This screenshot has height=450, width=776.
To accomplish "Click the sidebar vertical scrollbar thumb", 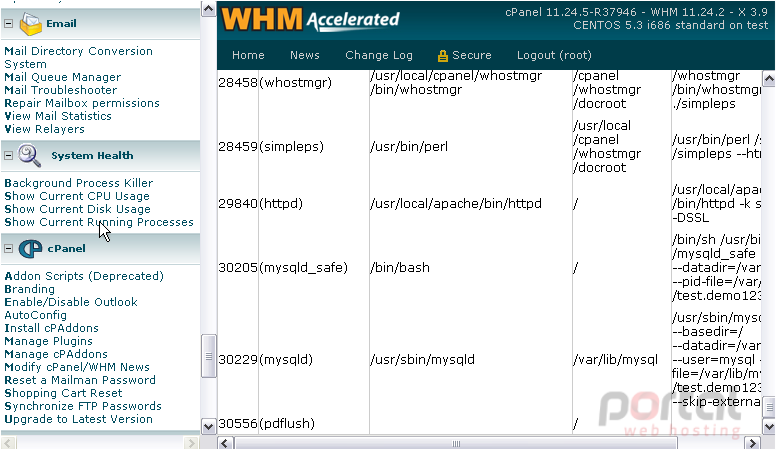I will click(x=208, y=356).
